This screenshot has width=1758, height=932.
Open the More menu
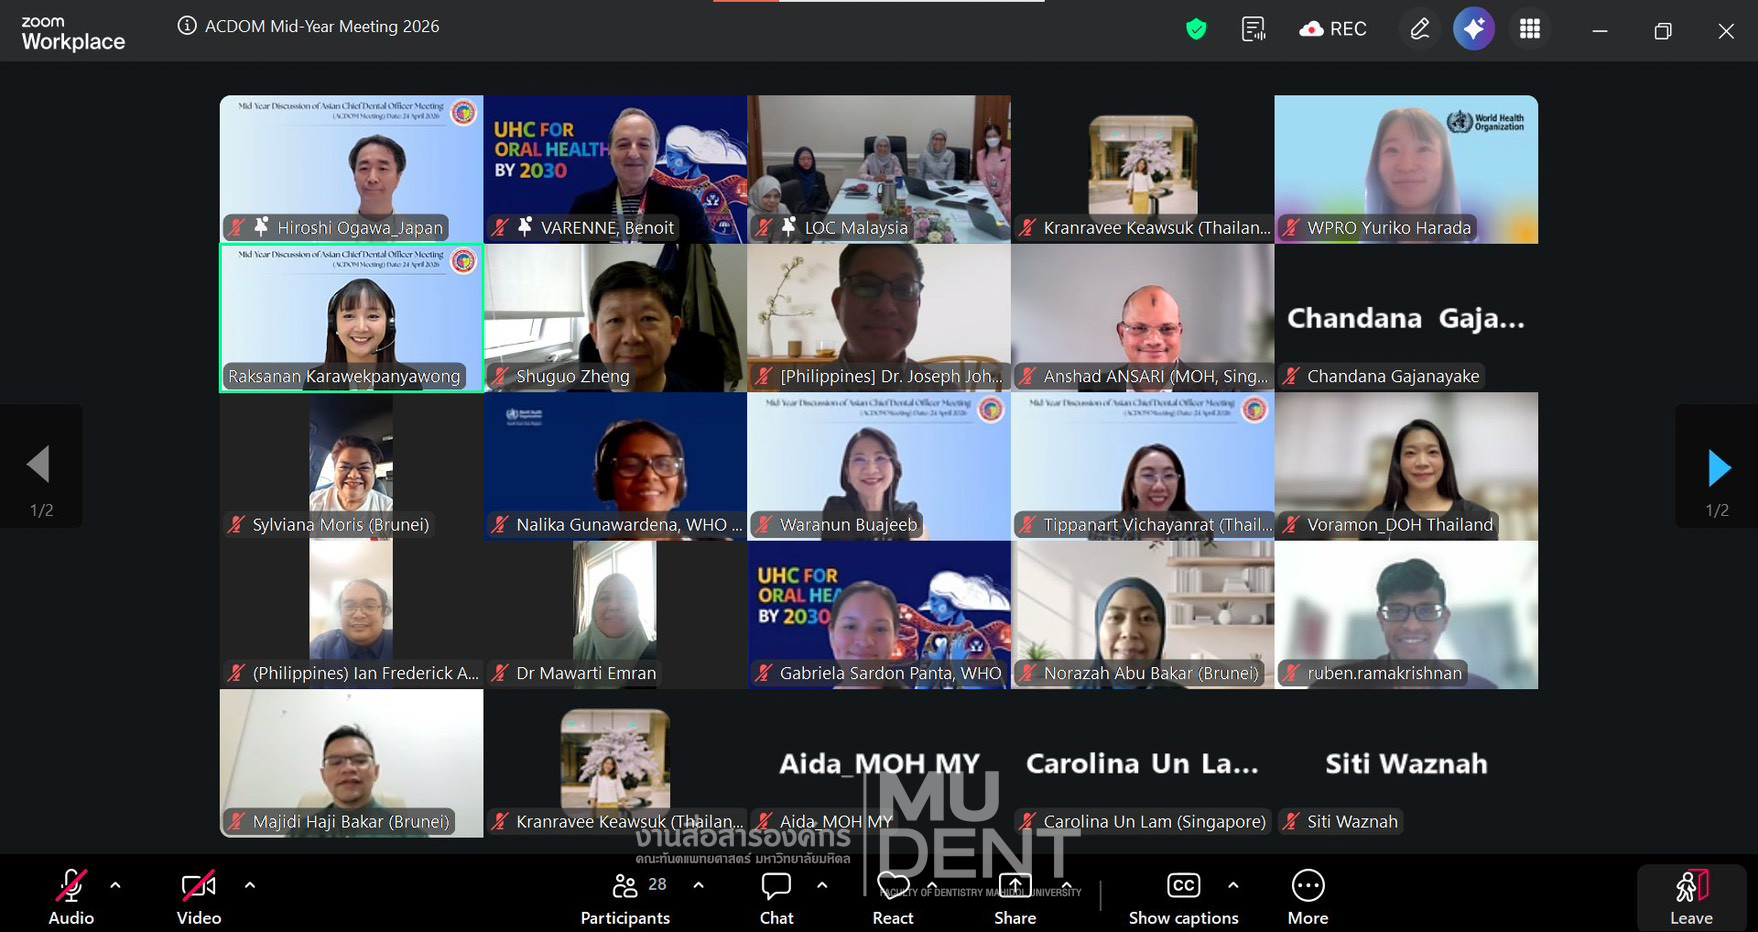pos(1307,897)
